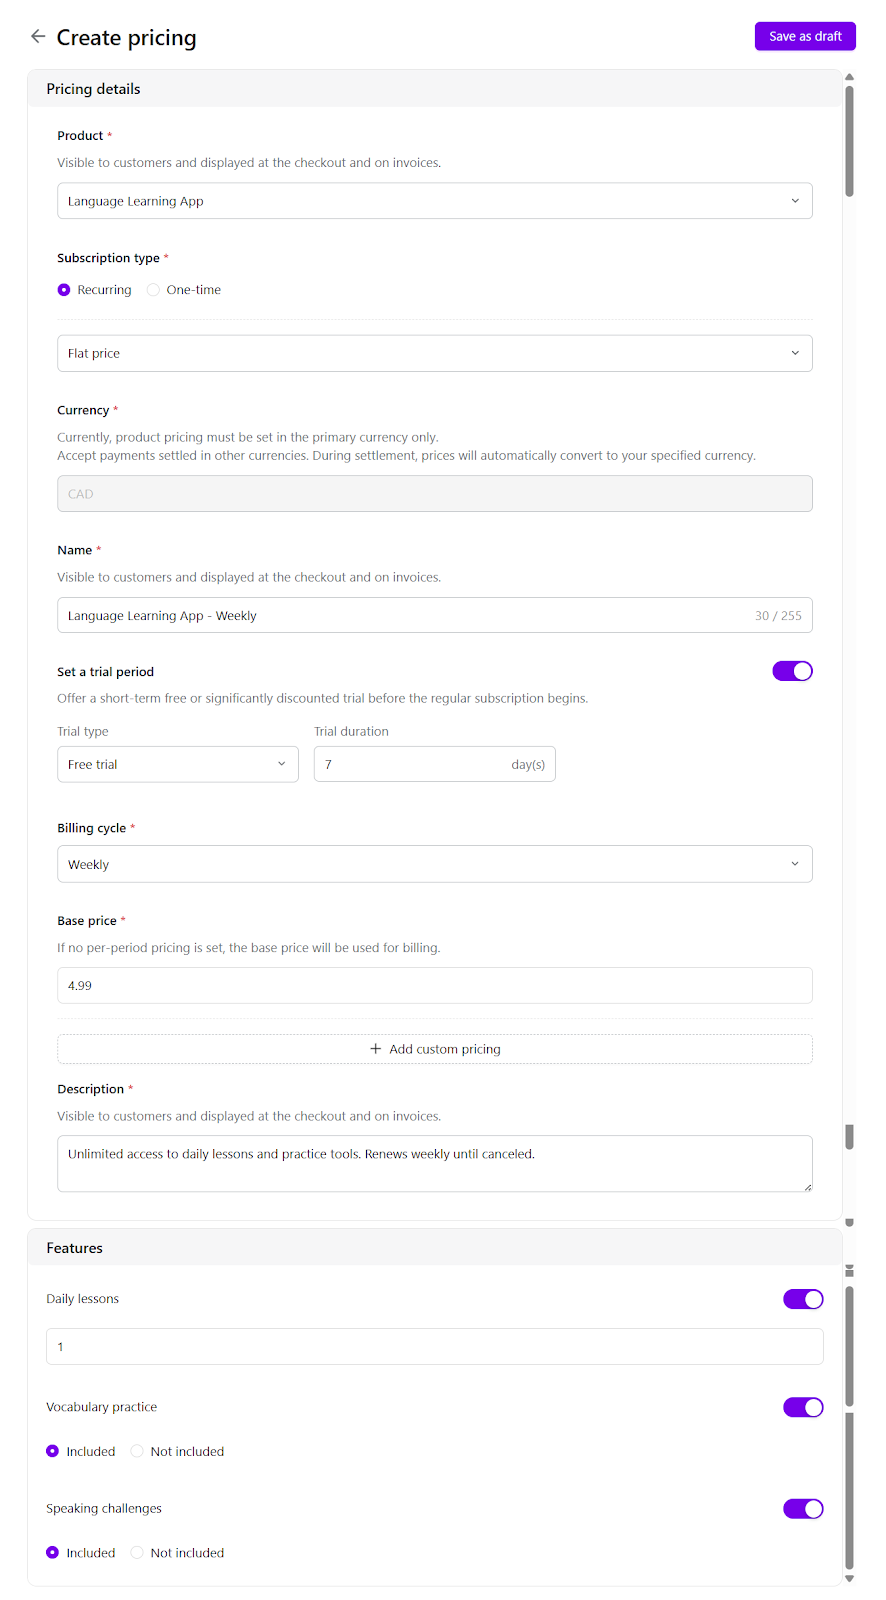Save the pricing as draft

click(804, 36)
